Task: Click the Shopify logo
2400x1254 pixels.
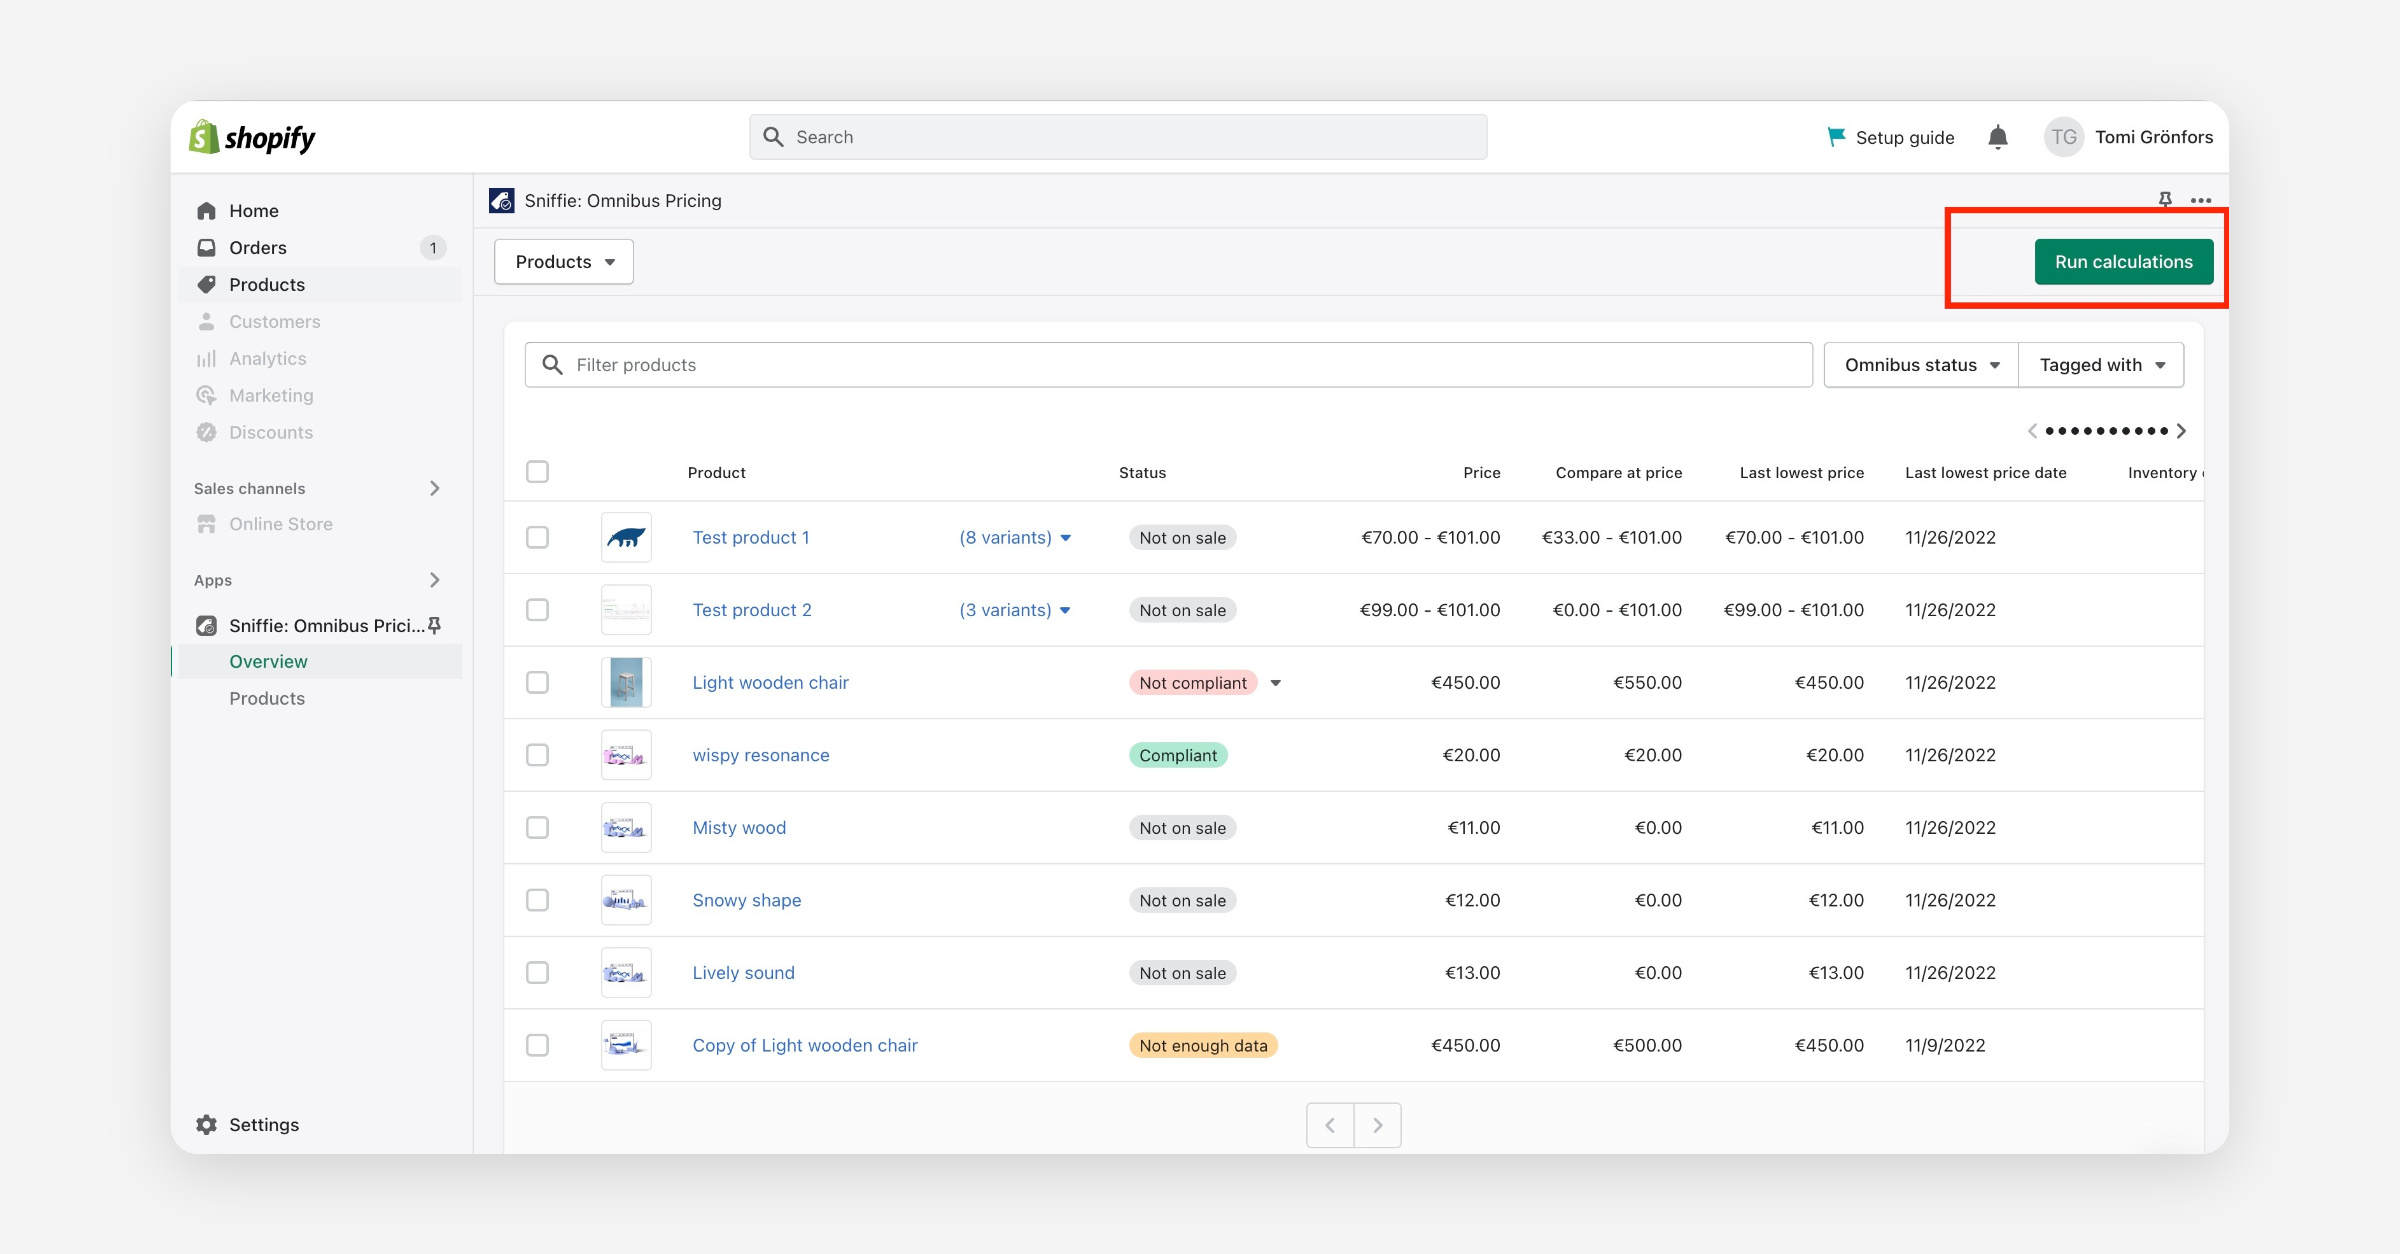Action: click(x=253, y=137)
